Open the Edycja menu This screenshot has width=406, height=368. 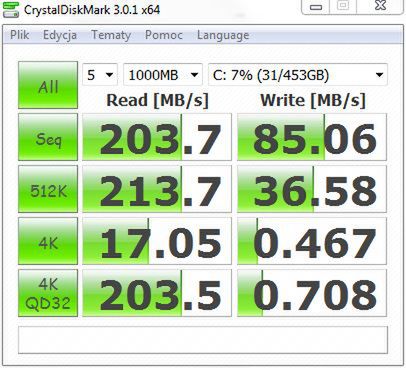[x=60, y=35]
